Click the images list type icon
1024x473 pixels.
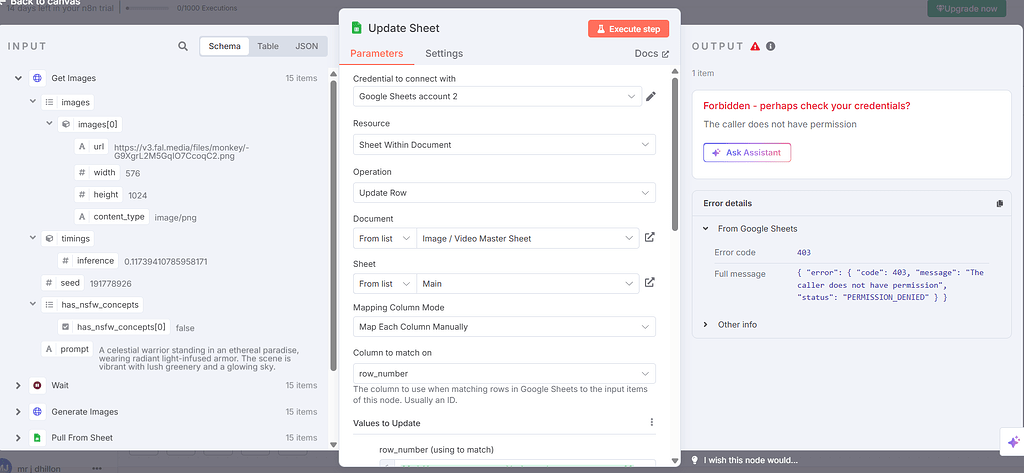[50, 103]
